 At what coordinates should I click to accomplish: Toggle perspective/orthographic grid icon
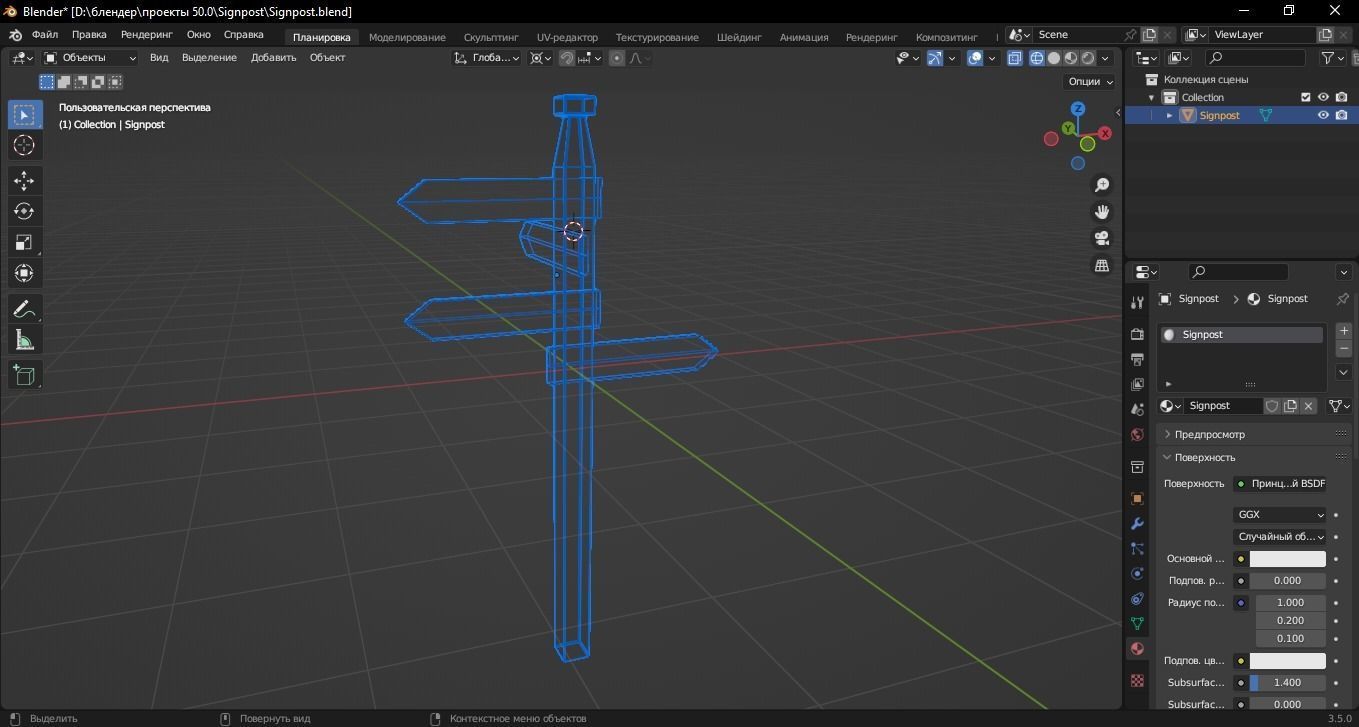tap(1102, 266)
